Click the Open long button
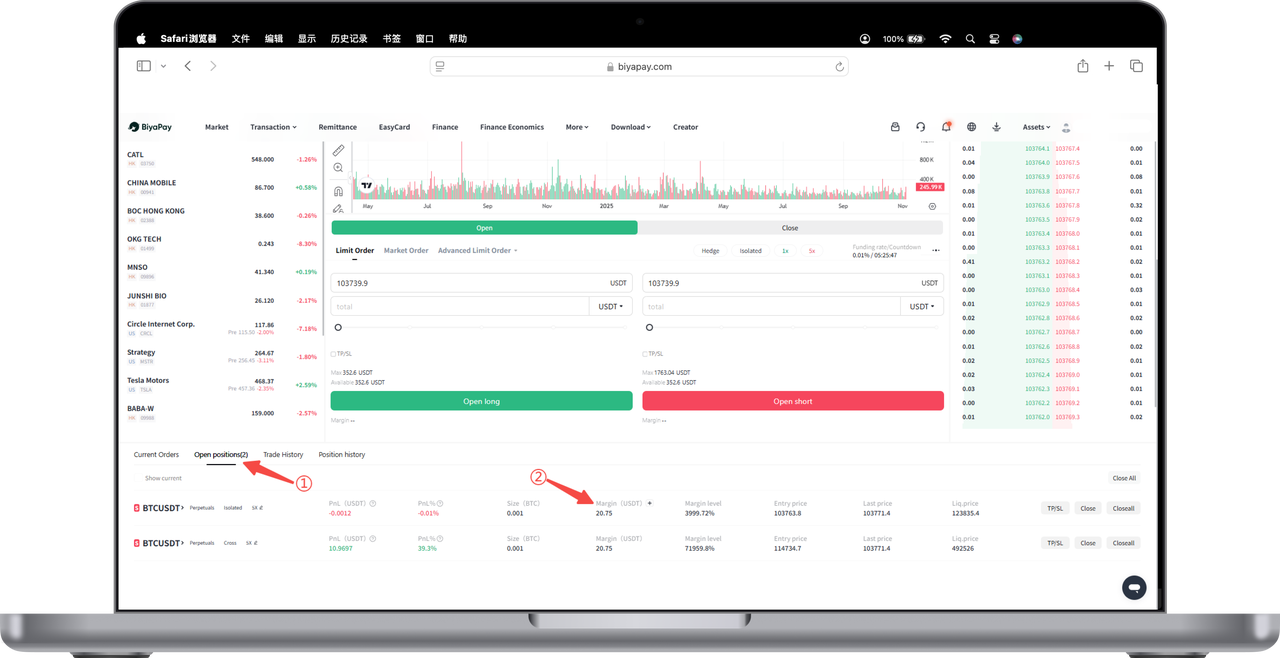The image size is (1280, 658). click(481, 401)
